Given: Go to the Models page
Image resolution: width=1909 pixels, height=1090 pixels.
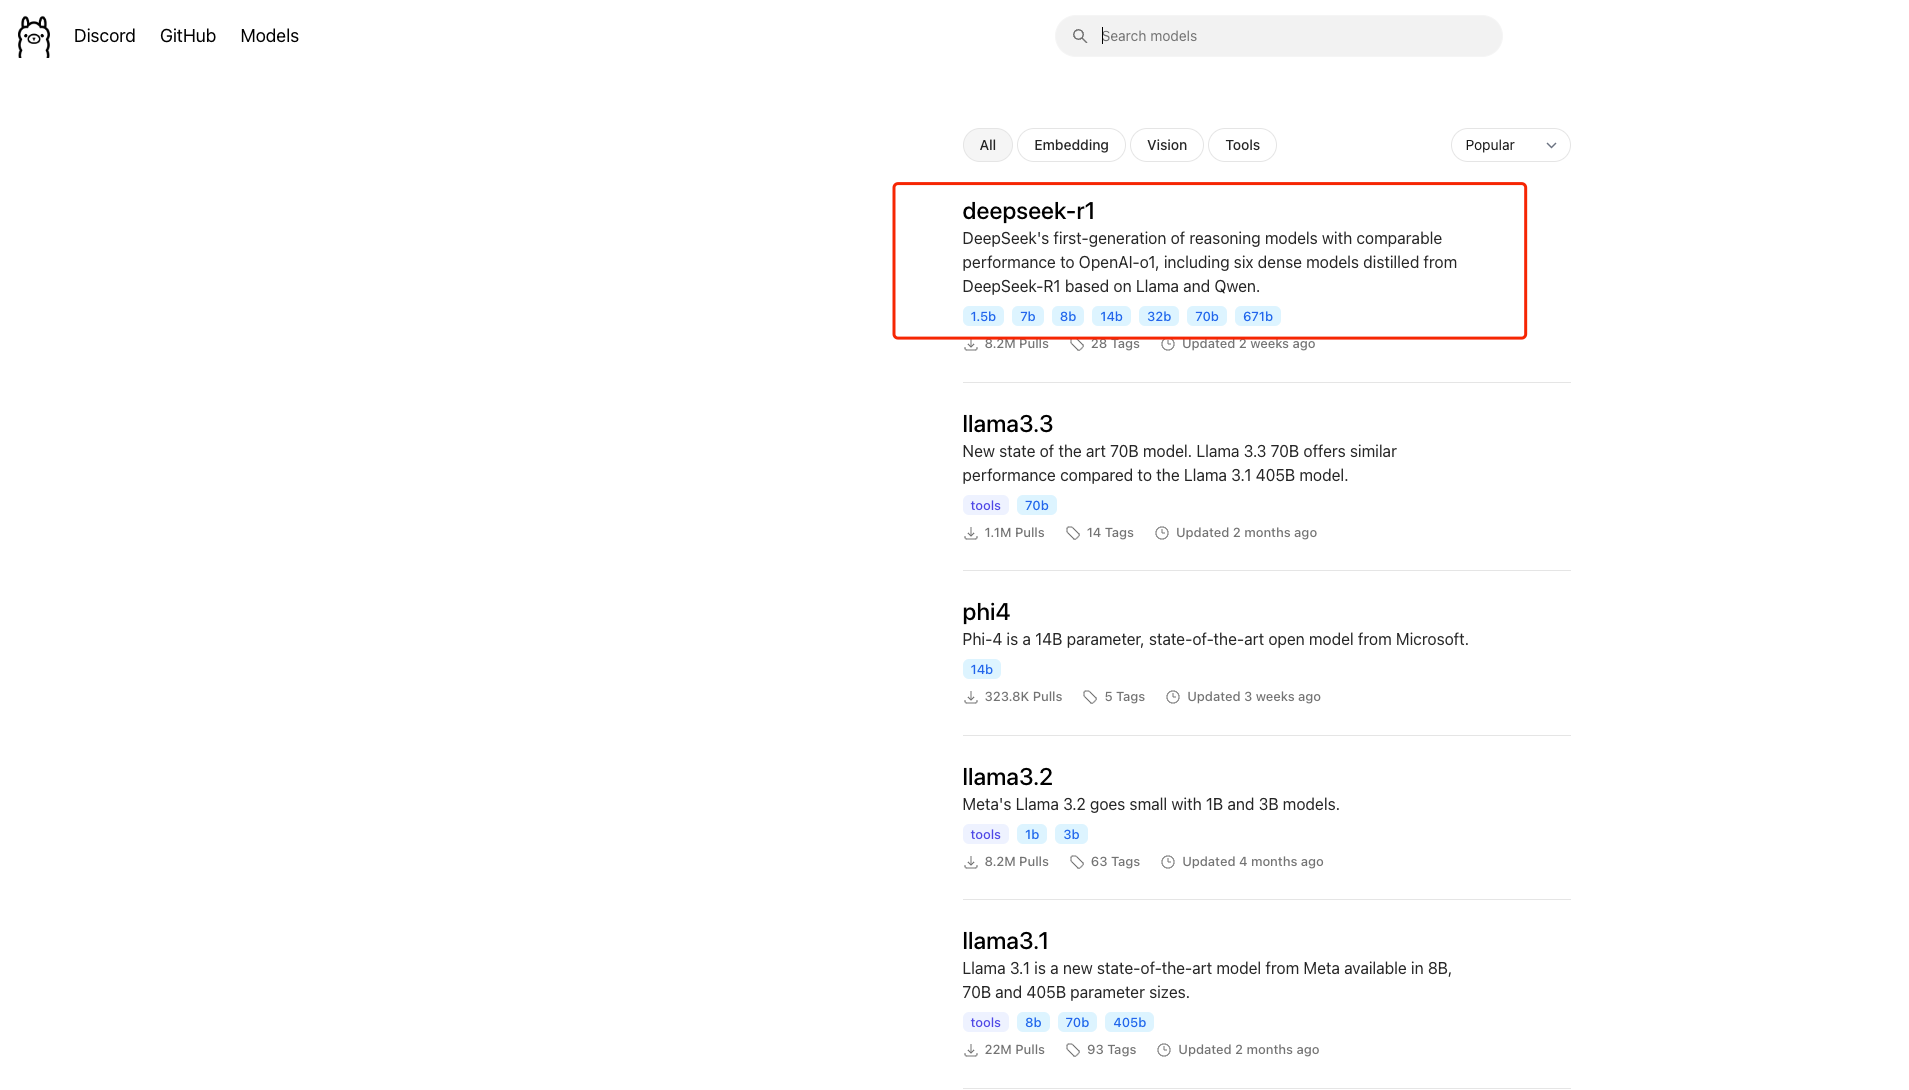Looking at the screenshot, I should click(269, 36).
